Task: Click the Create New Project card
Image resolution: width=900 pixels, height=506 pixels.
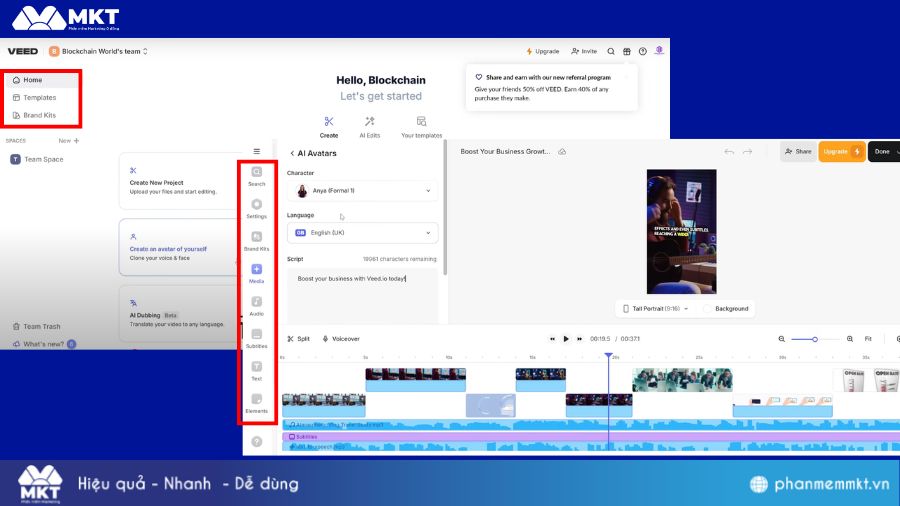Action: pos(178,181)
